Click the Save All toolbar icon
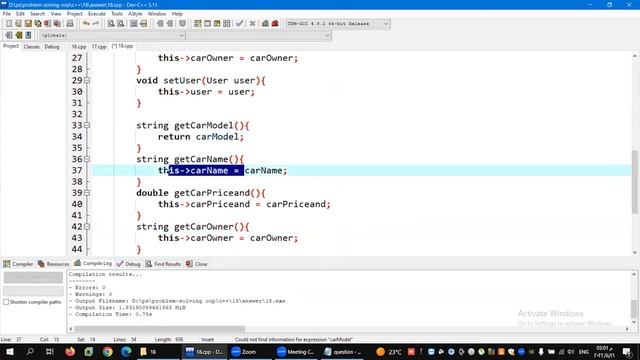 [x=38, y=24]
